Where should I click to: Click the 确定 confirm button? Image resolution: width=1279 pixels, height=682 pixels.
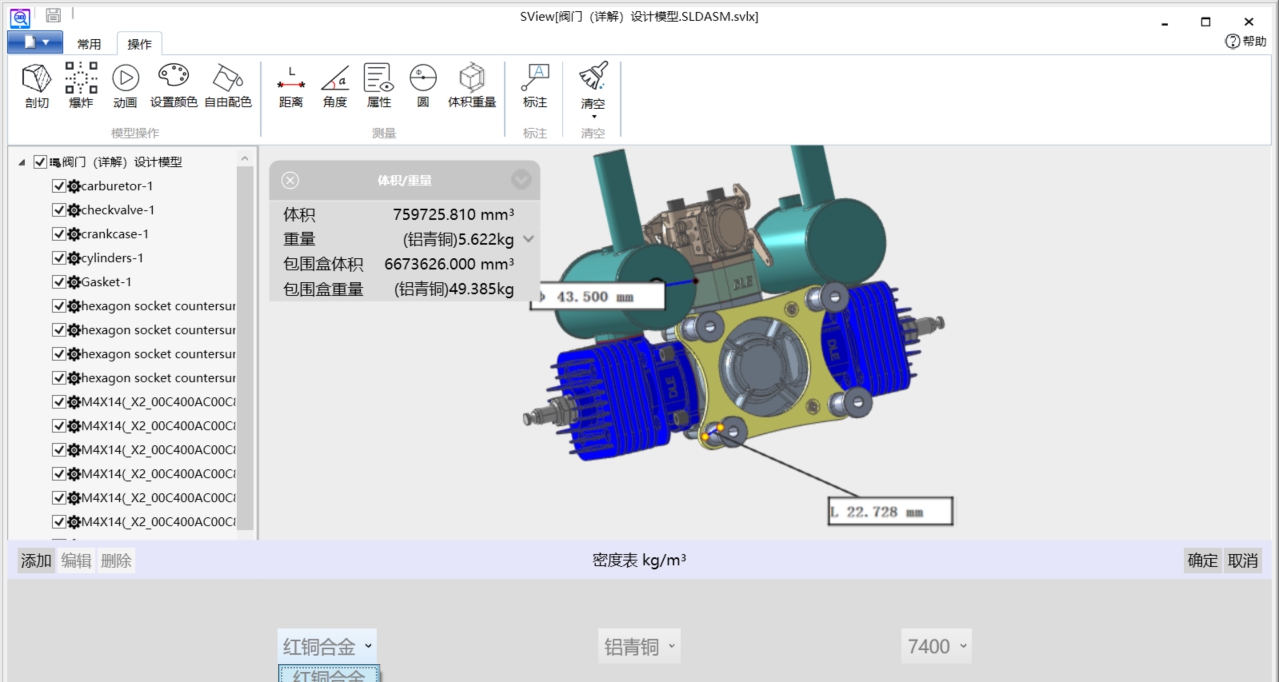(x=1201, y=560)
